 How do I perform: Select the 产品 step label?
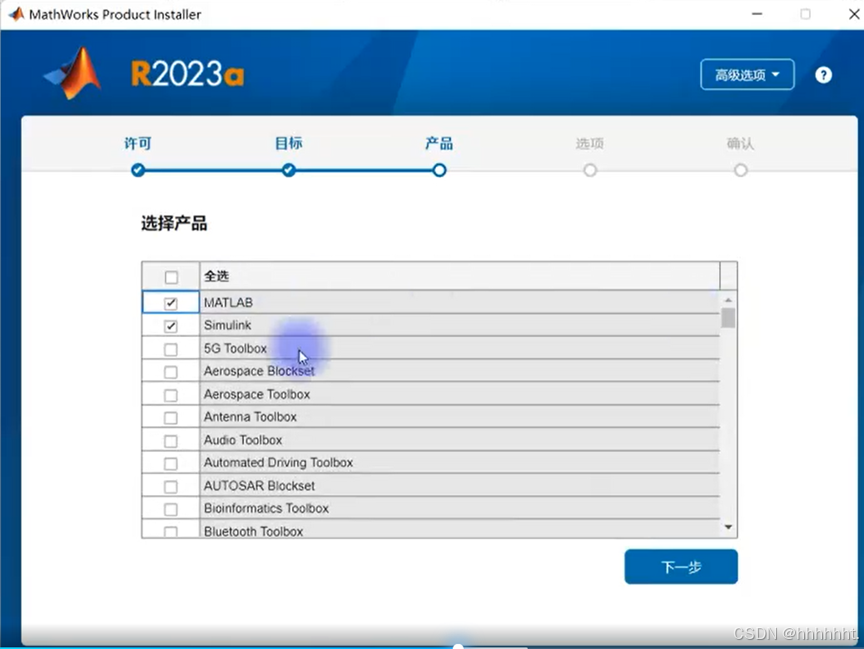point(439,143)
